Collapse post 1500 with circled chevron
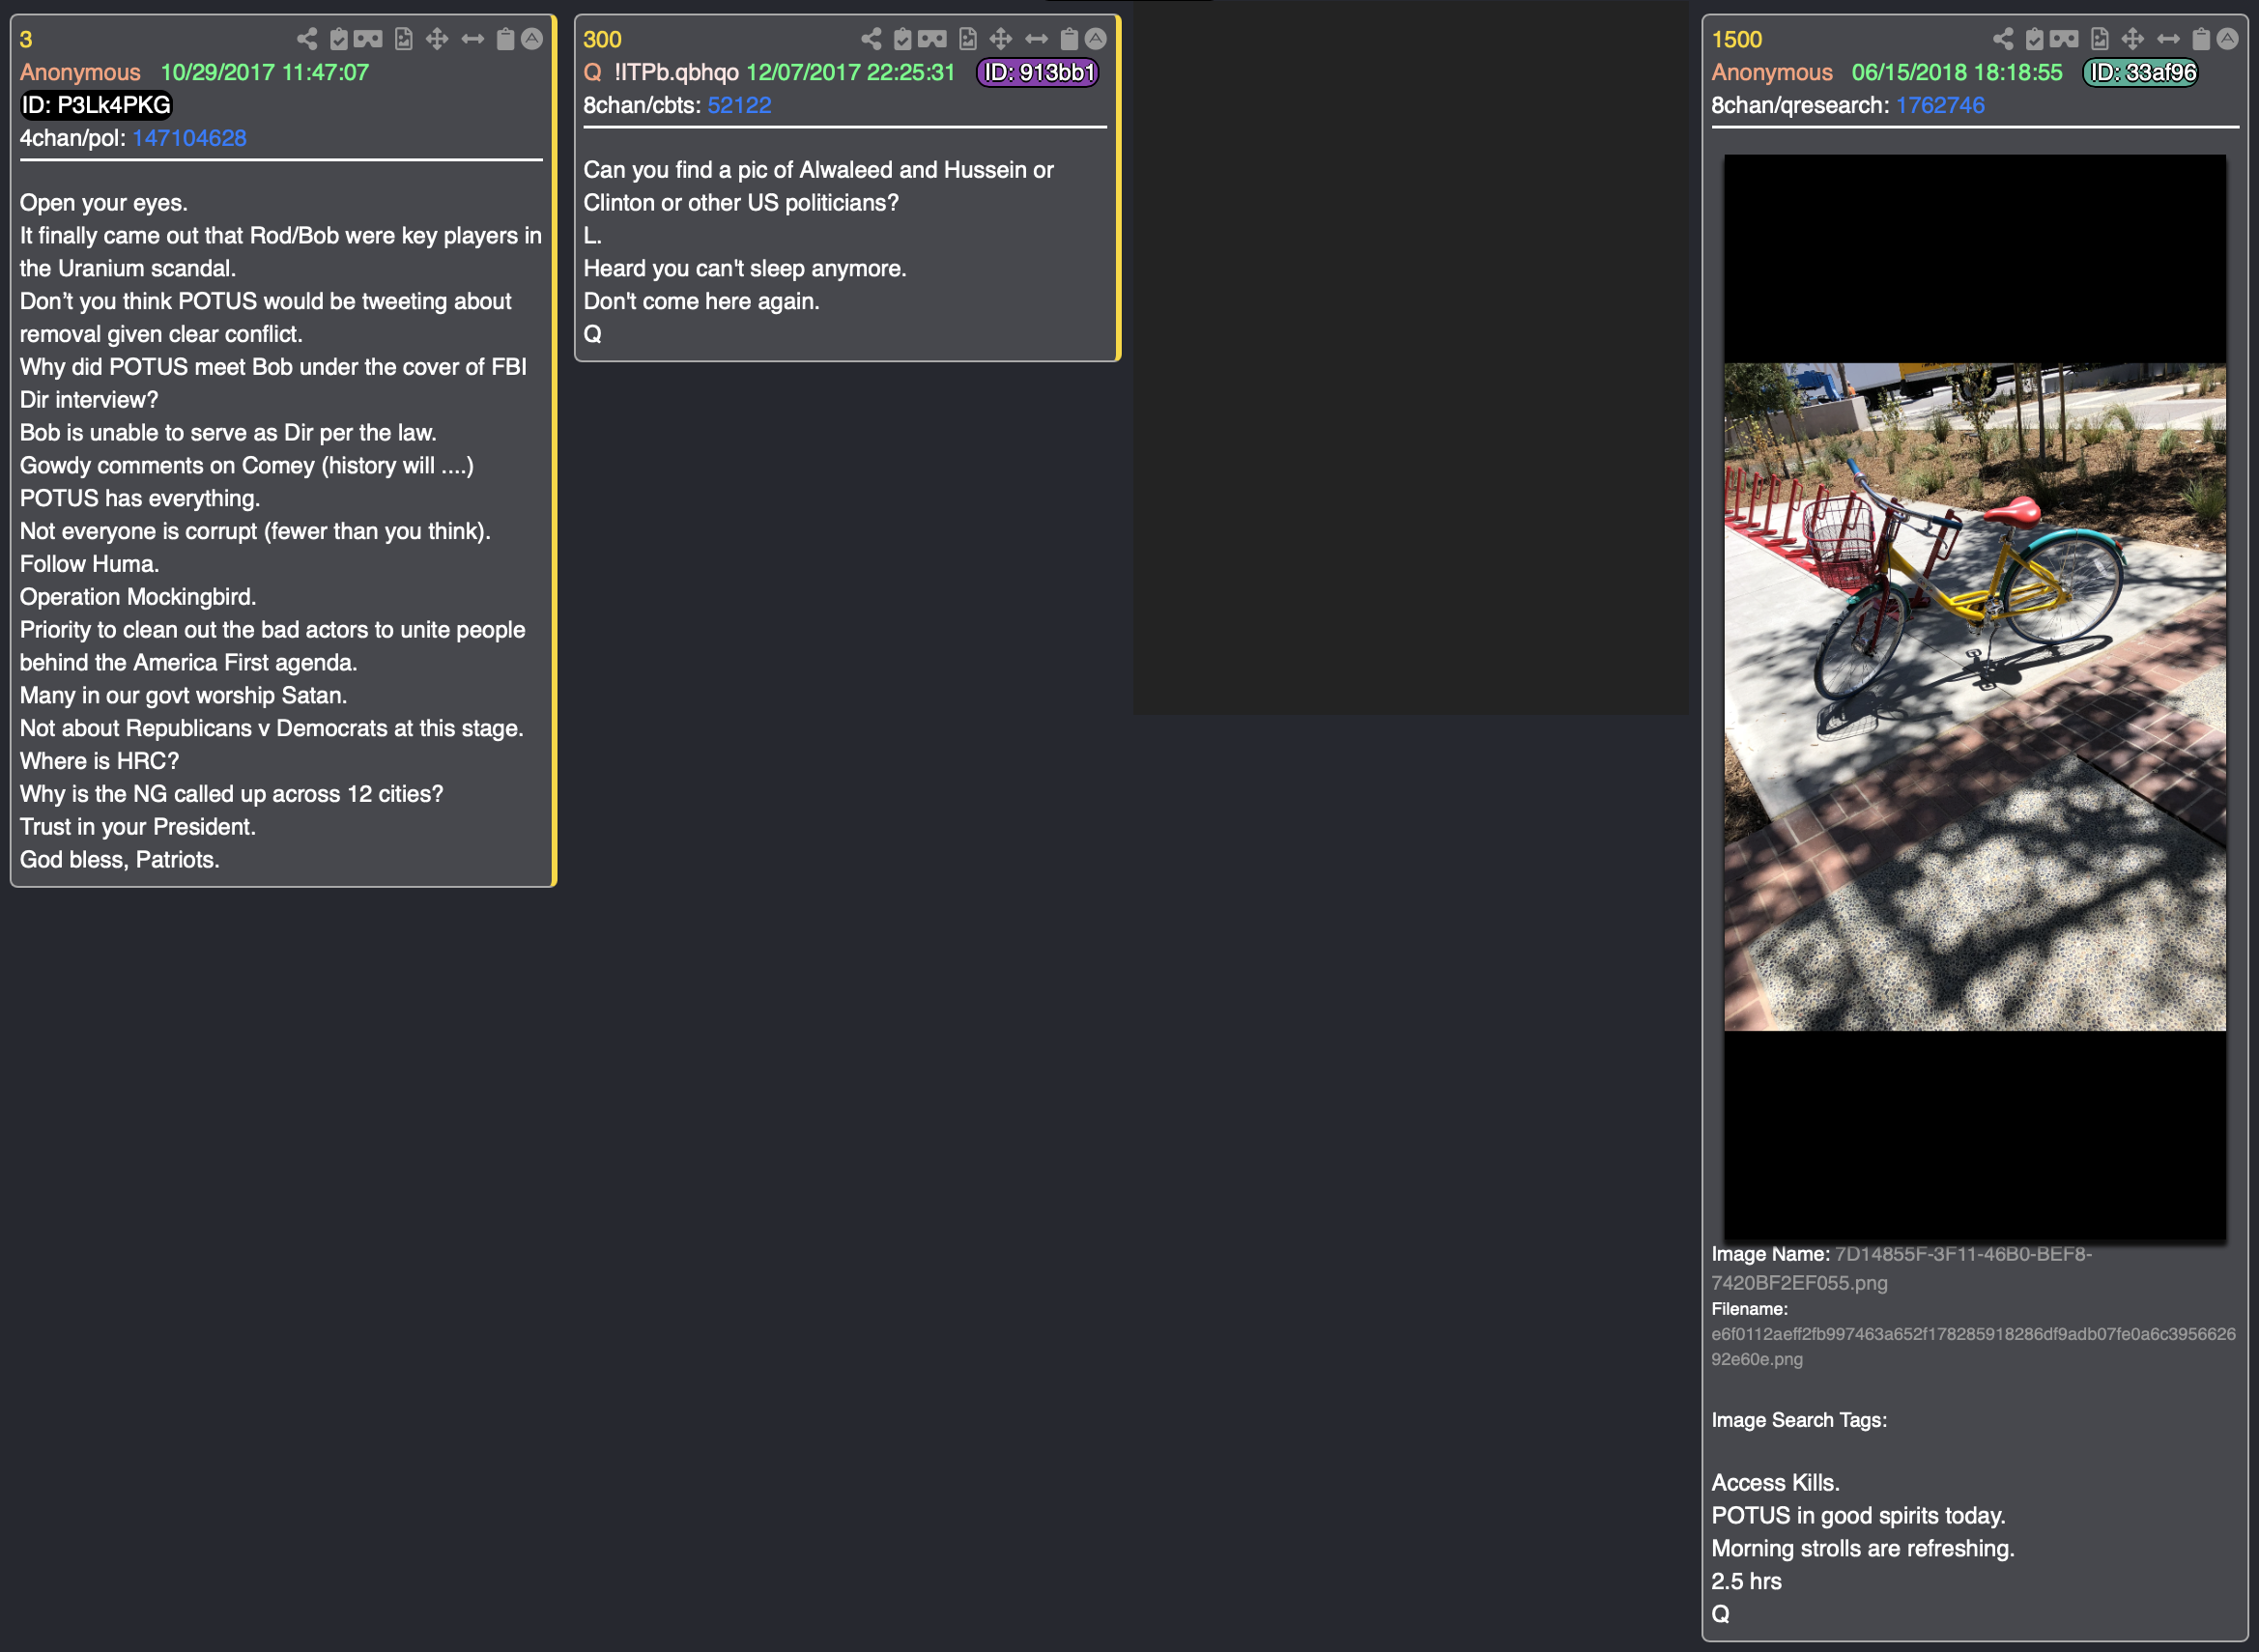The image size is (2259, 1652). (2227, 39)
